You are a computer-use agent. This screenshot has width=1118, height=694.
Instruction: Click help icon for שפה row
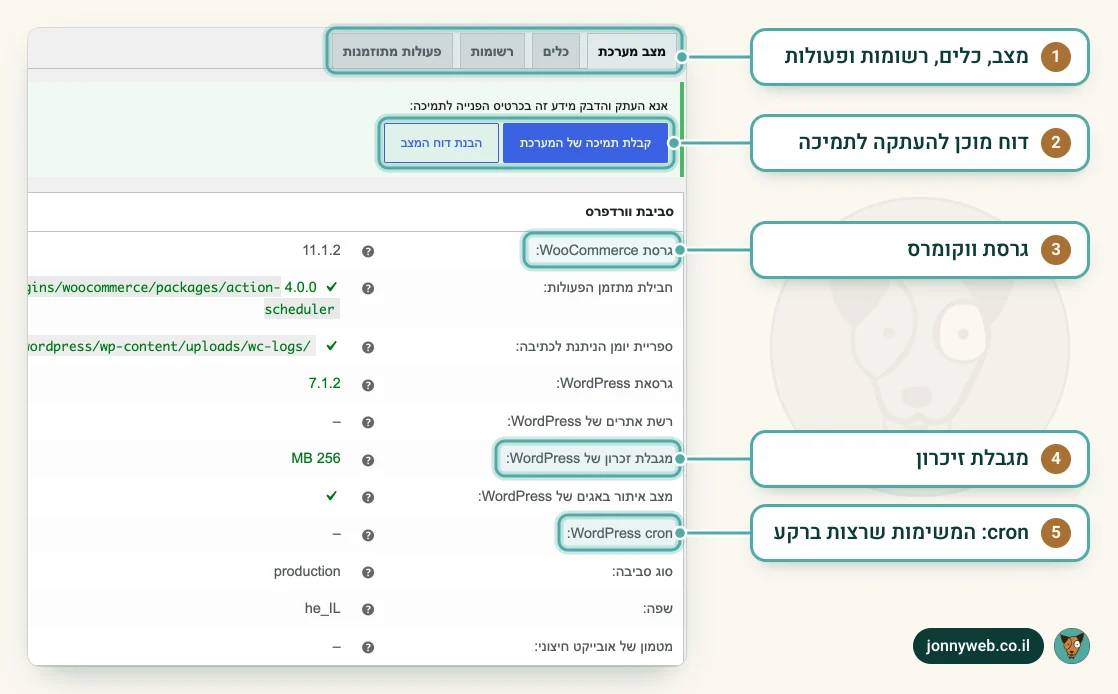[368, 609]
